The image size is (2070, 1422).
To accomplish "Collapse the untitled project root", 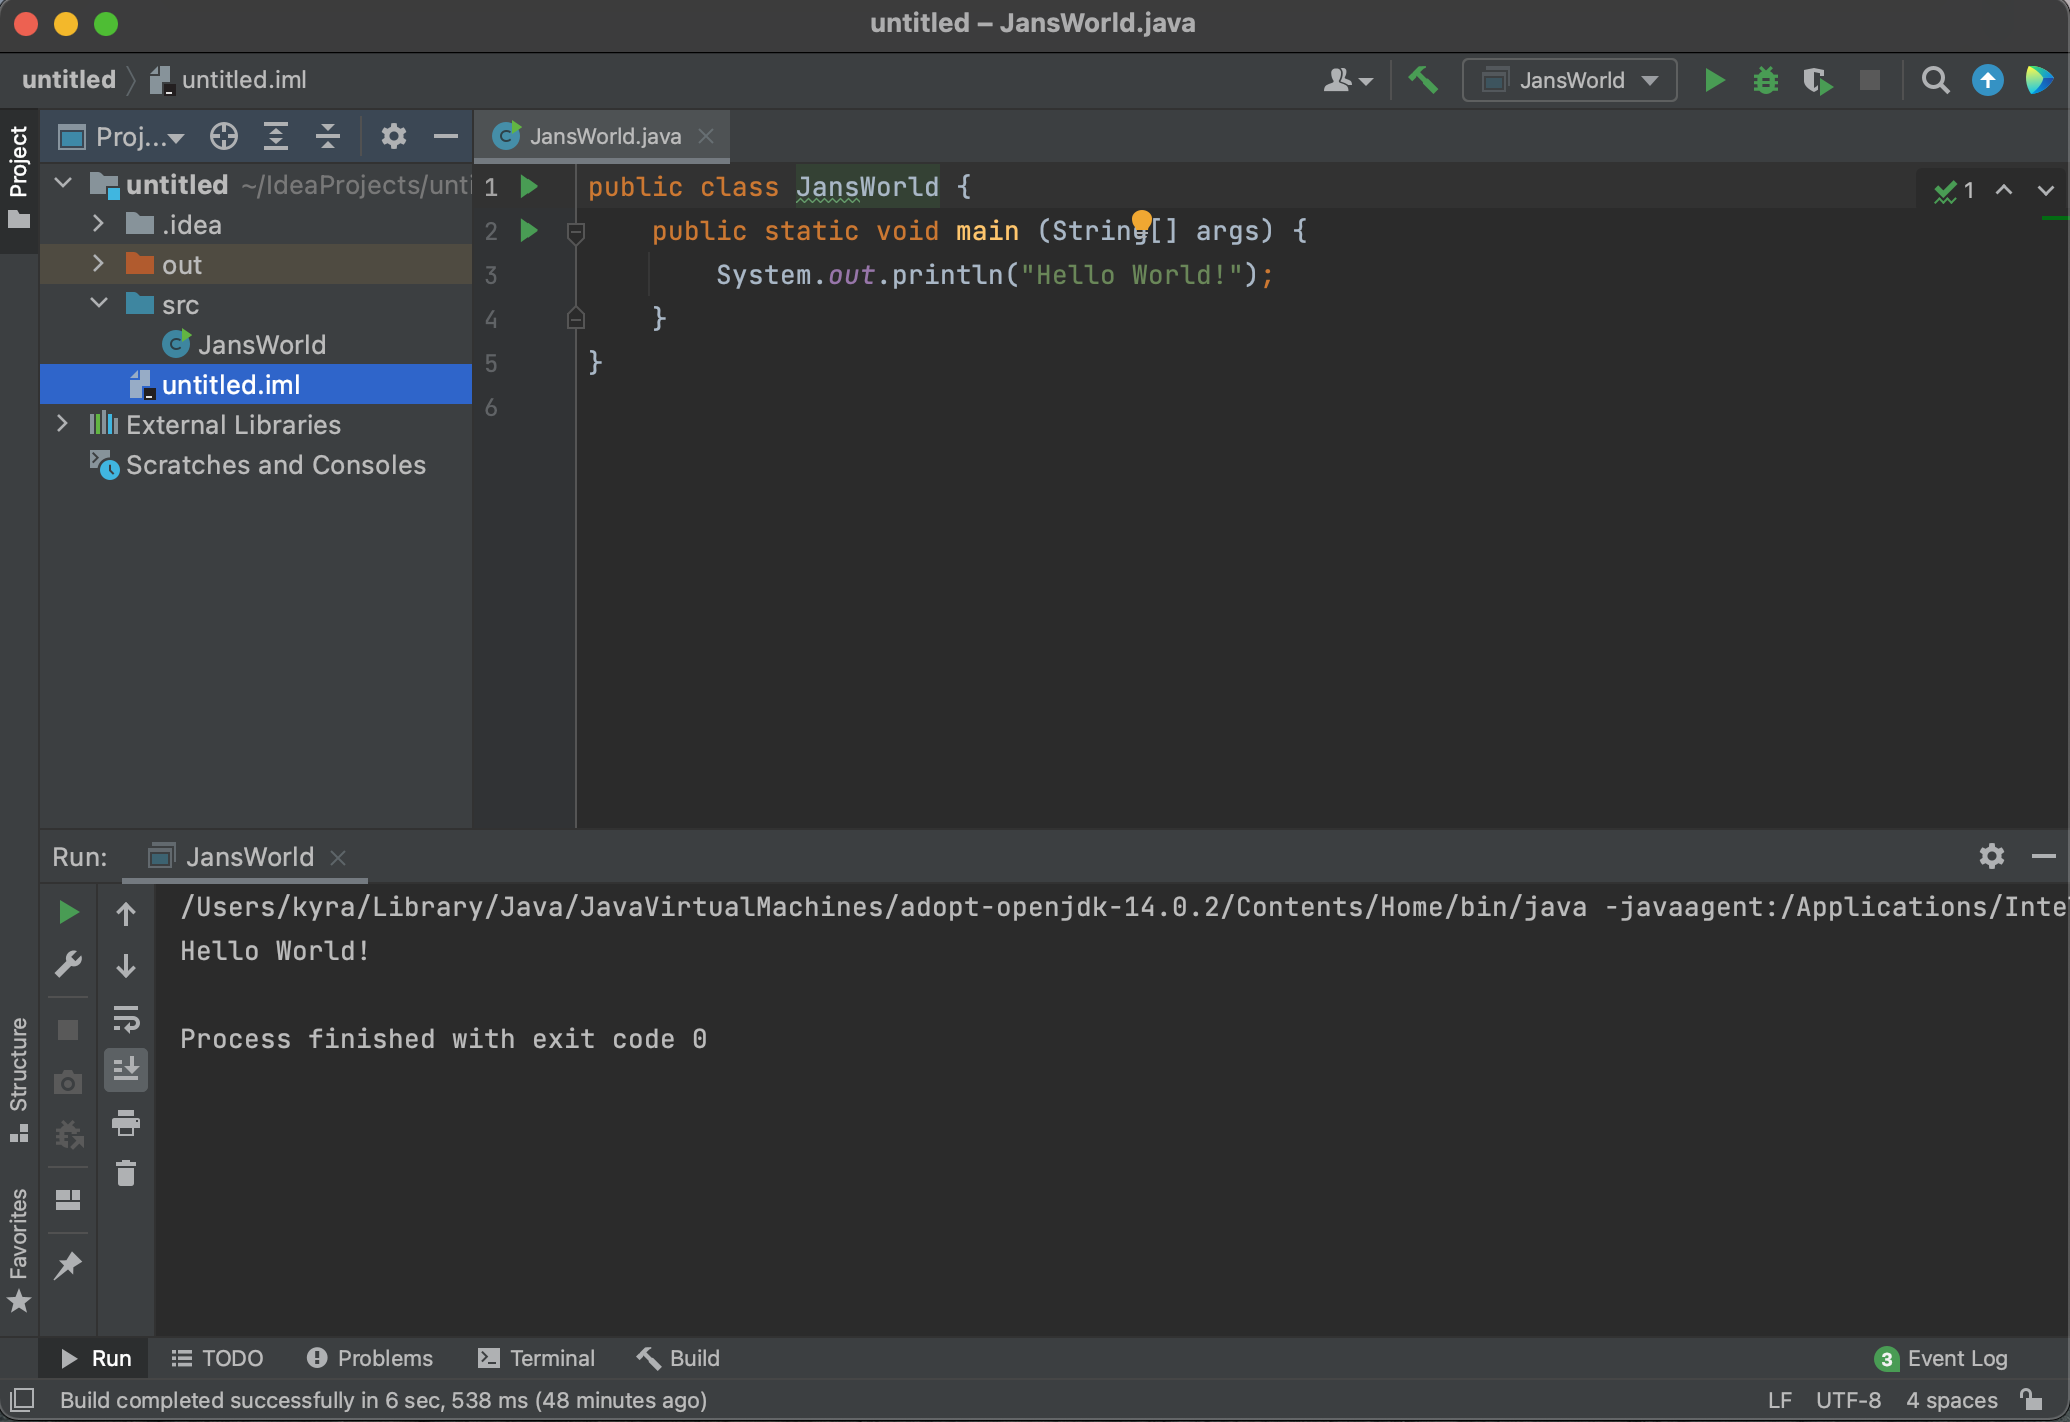I will 63,184.
